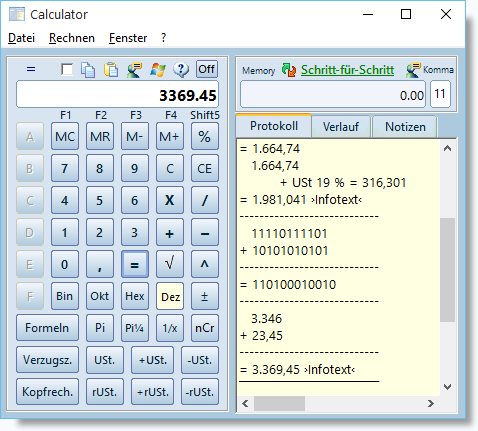The height and width of the screenshot is (431, 478).
Task: Toggle the checkbox beside the copy icon
Action: [67, 70]
